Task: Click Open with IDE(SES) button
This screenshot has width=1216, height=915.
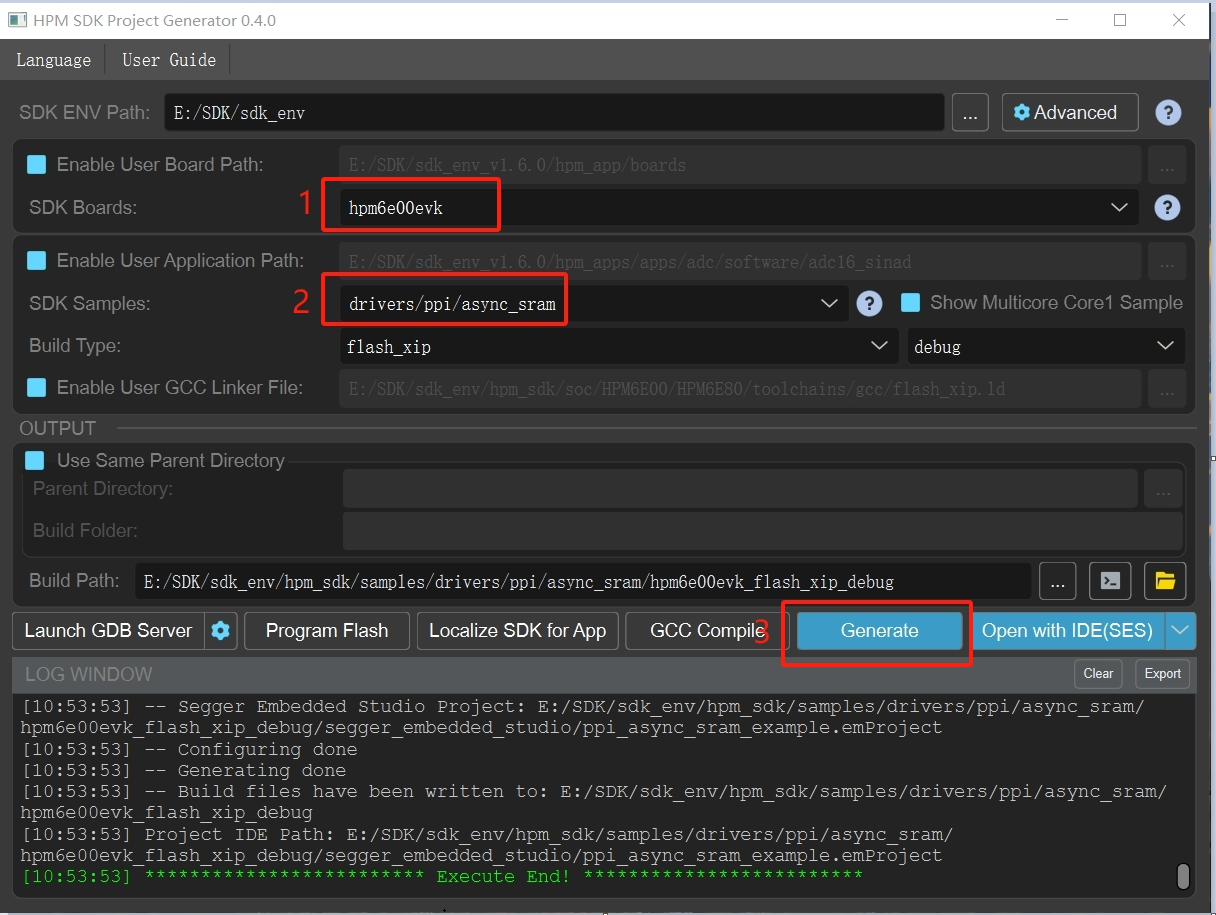Action: [1067, 631]
